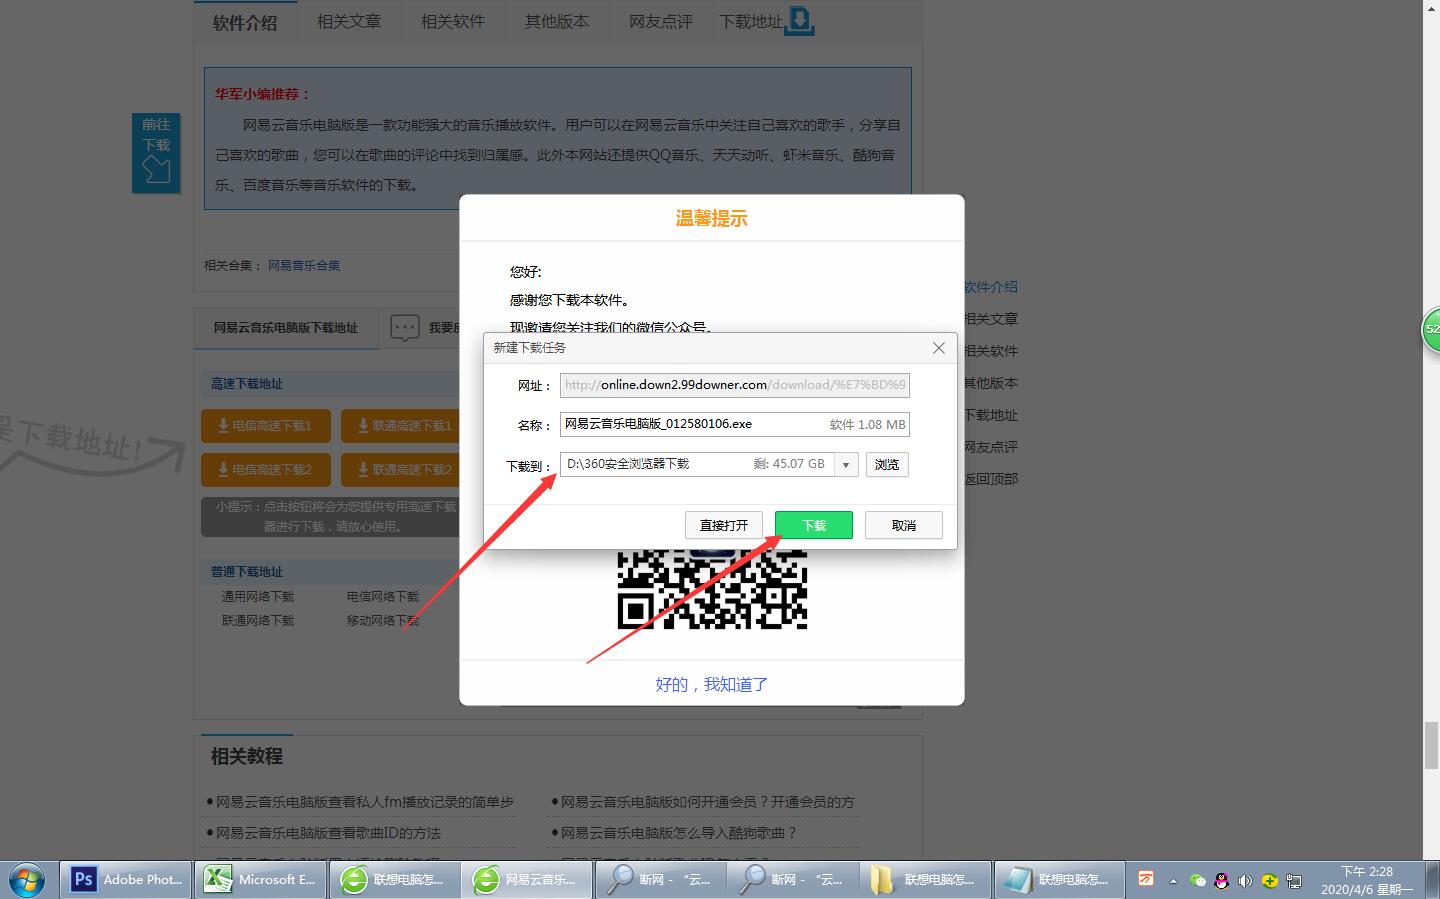Select 网易云音乐电脑版下载地址 tab
The image size is (1440, 899).
click(285, 328)
